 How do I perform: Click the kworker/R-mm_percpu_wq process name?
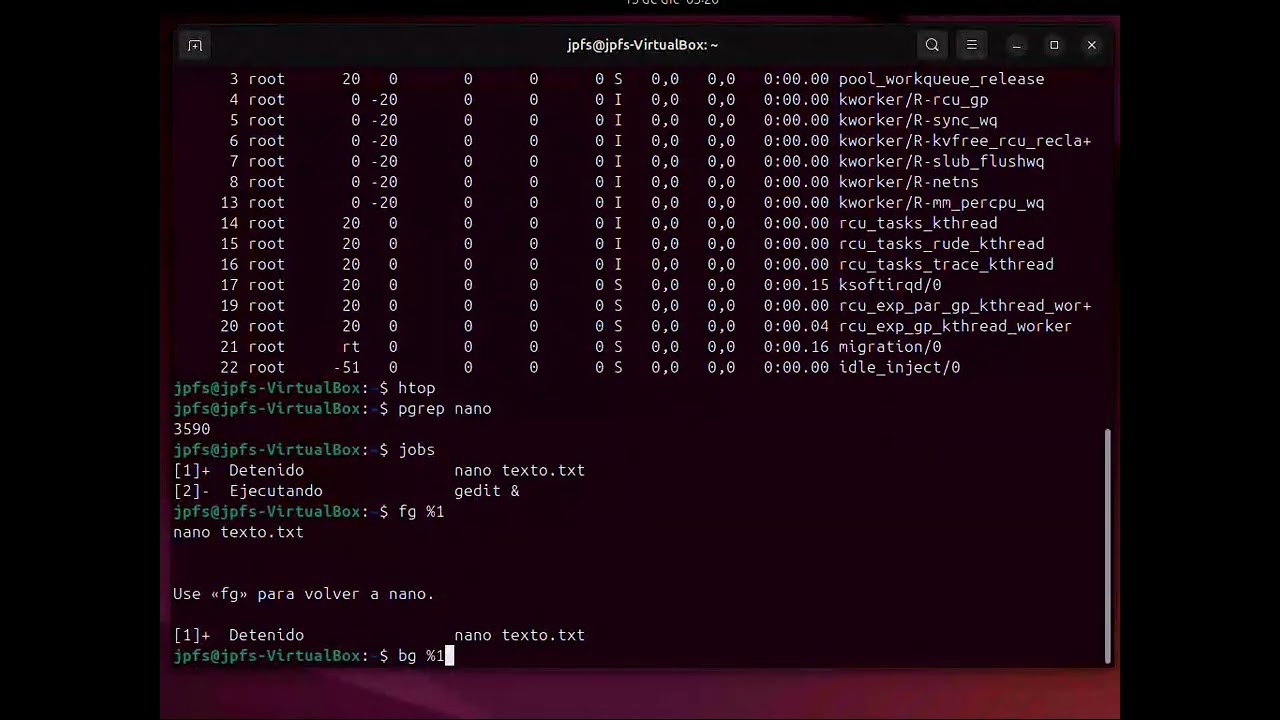point(941,203)
